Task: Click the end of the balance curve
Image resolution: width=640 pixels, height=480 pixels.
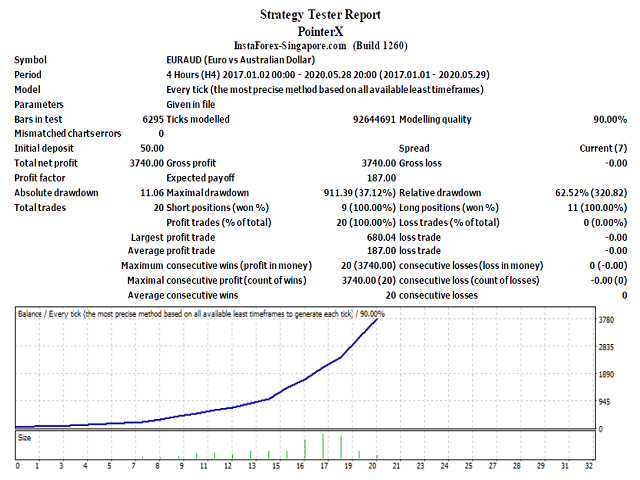Action: tap(376, 319)
